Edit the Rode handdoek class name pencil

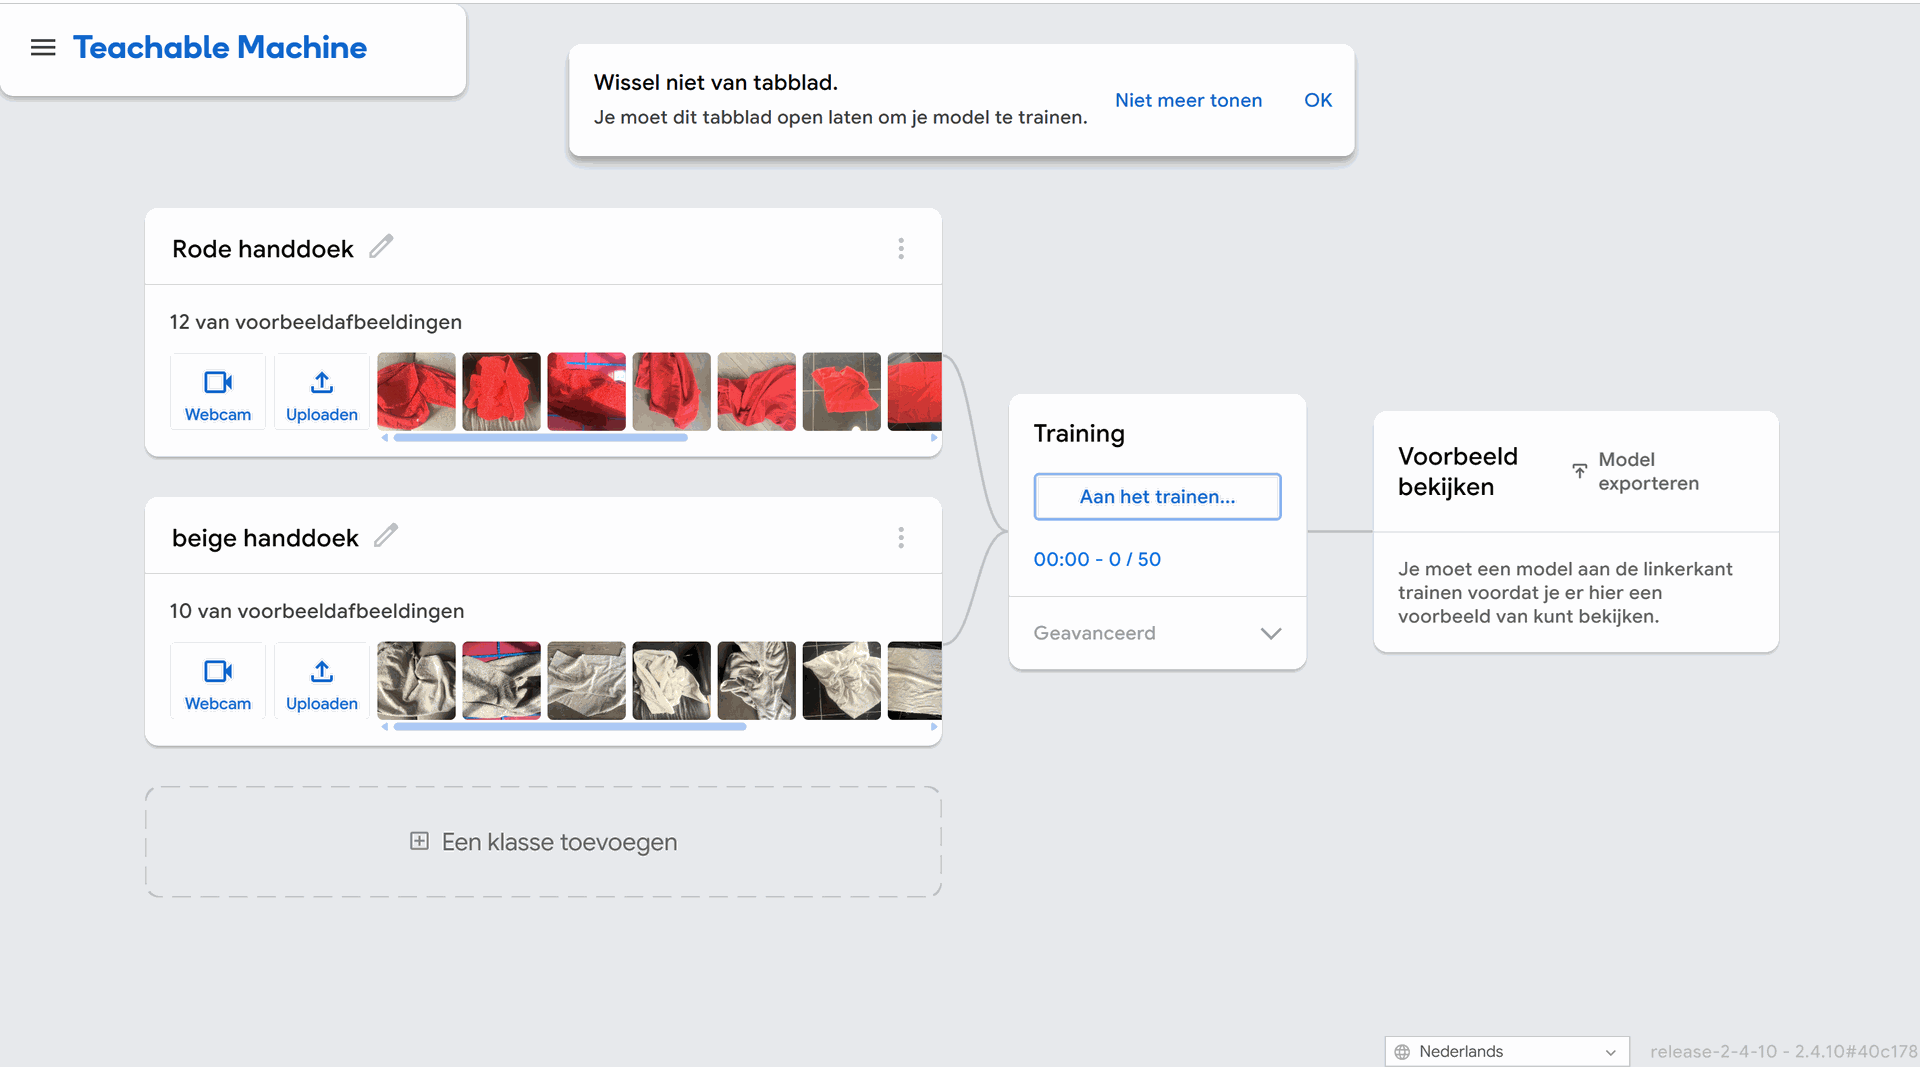click(x=381, y=246)
